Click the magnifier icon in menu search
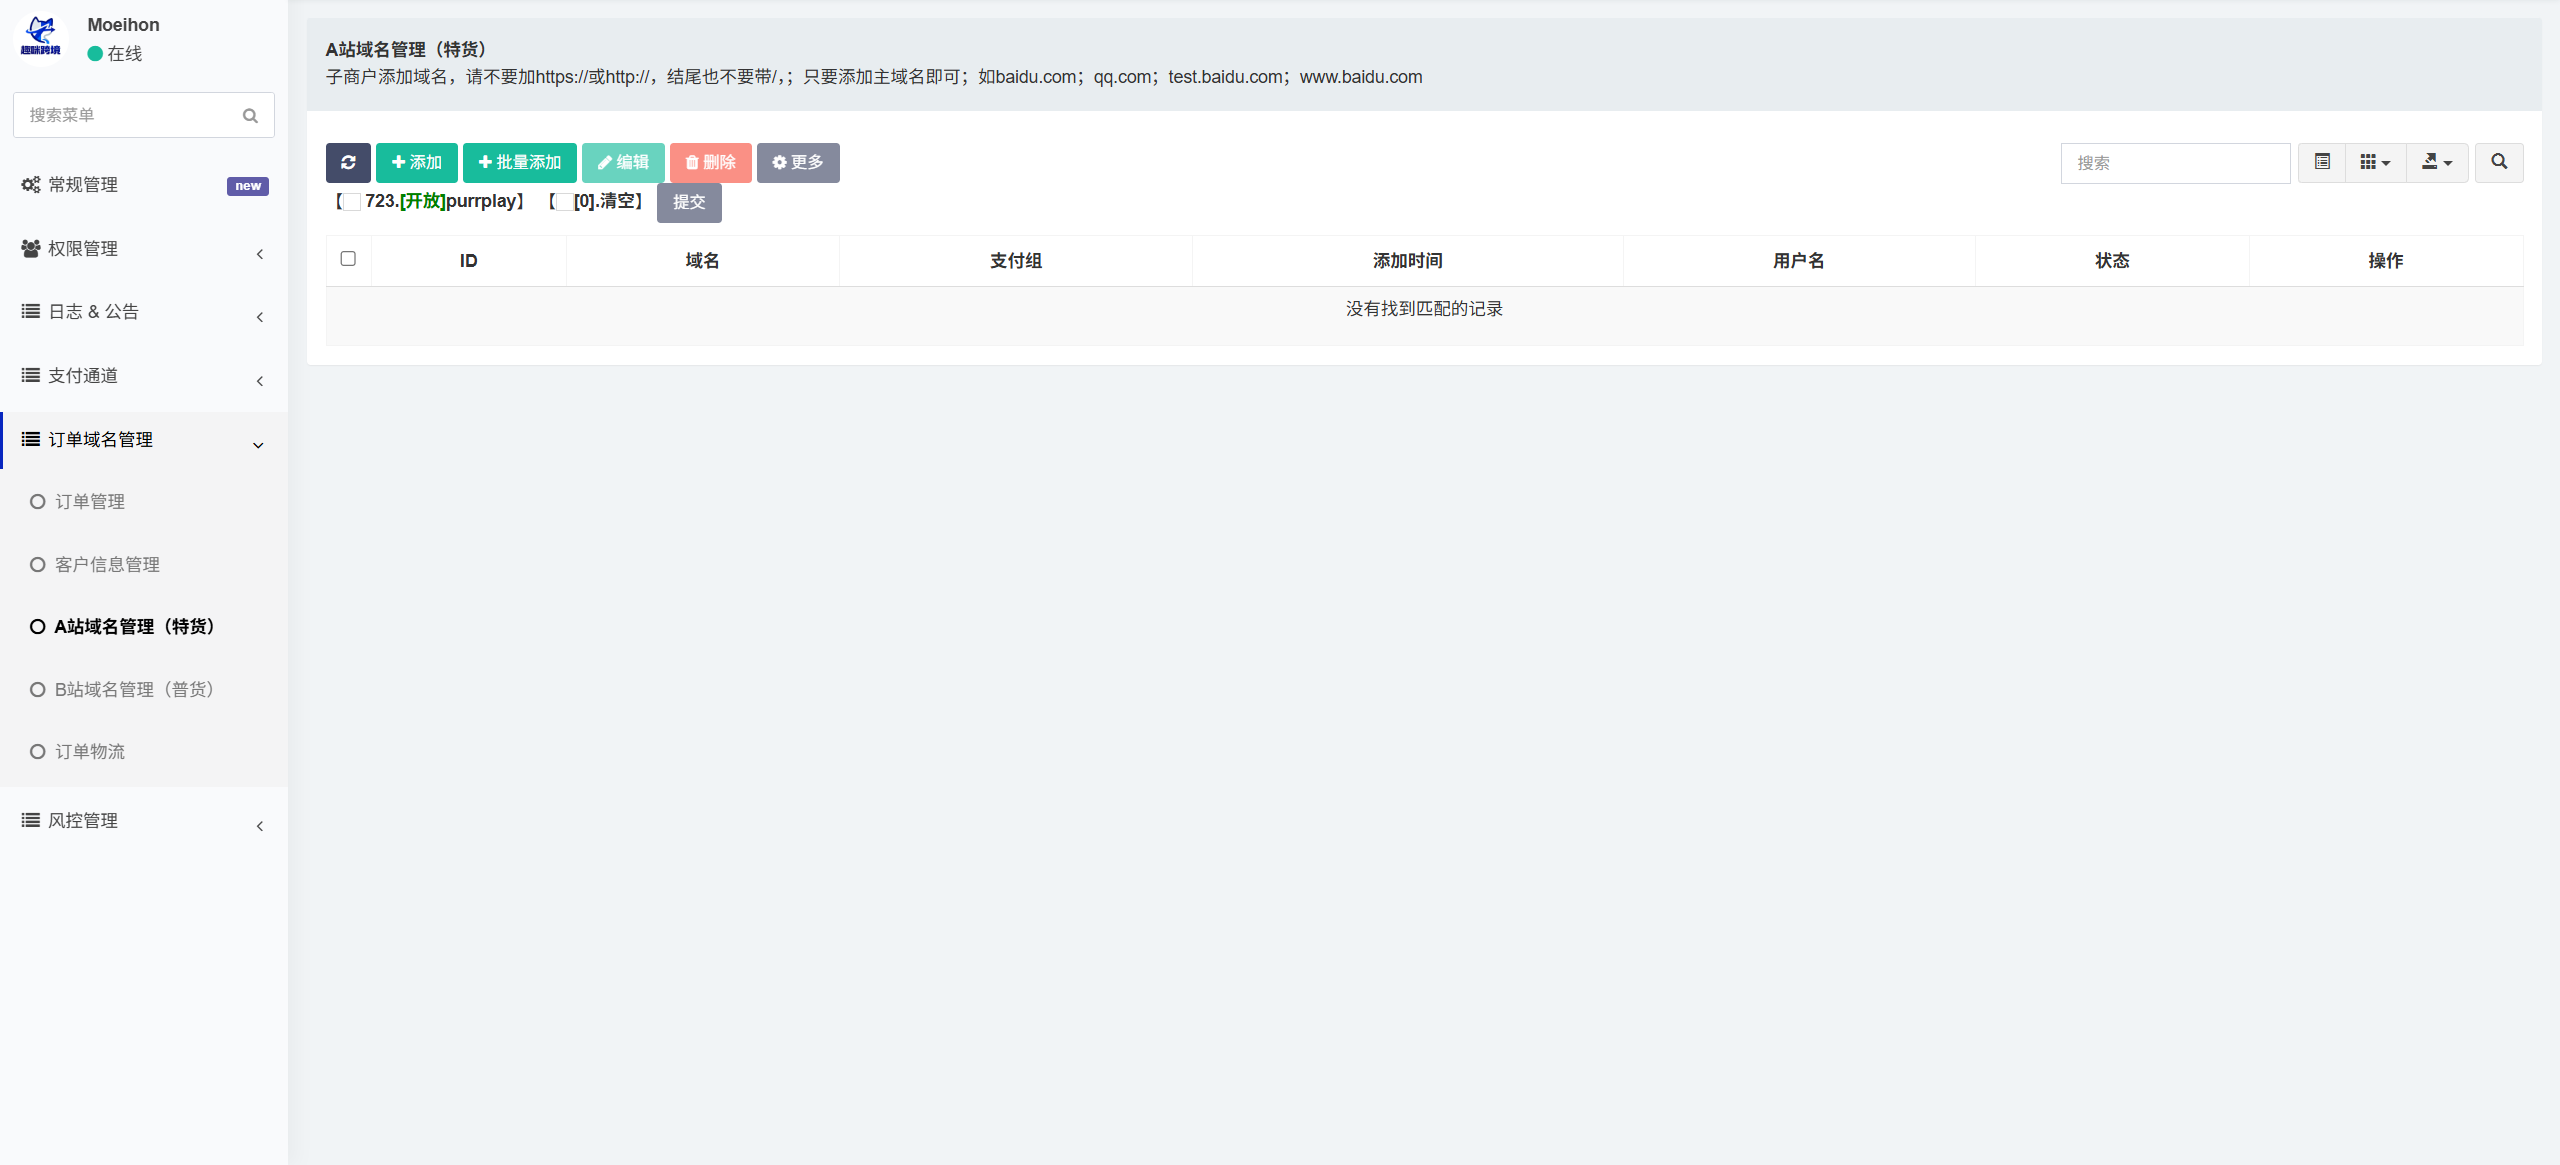Image resolution: width=2560 pixels, height=1165 pixels. pos(250,116)
